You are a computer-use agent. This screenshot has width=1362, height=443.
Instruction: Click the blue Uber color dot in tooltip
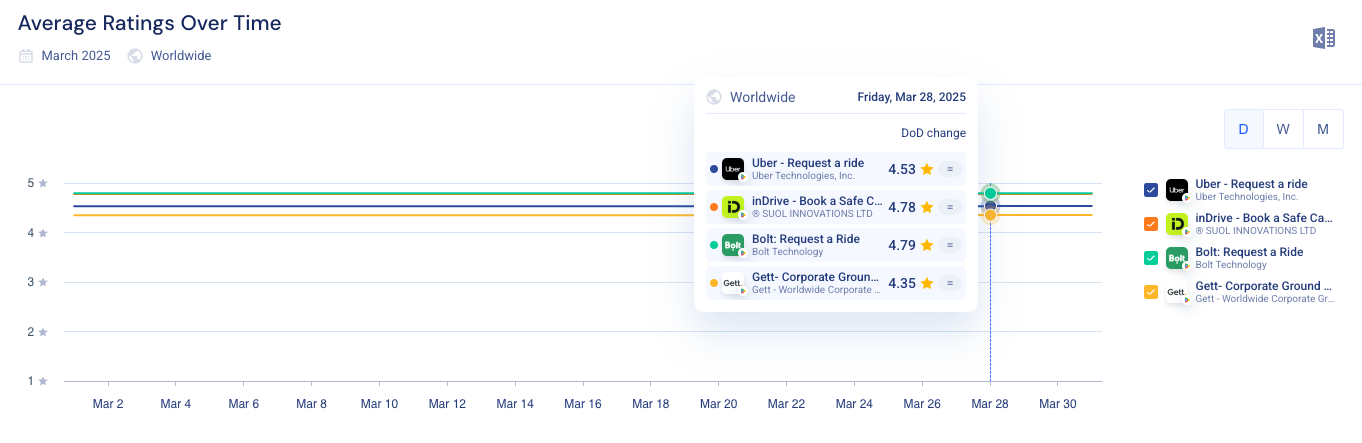pyautogui.click(x=713, y=169)
